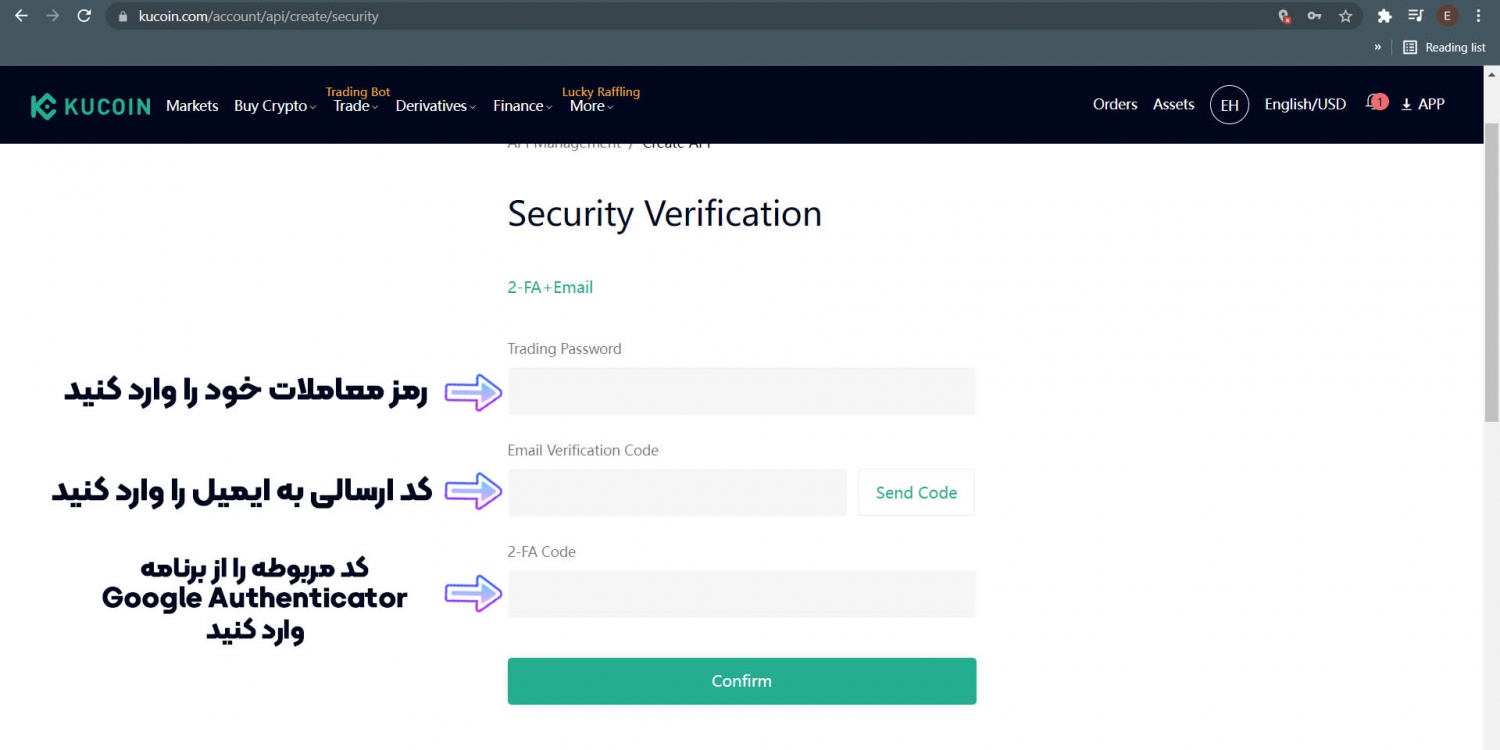Focus the 2-FA Code field
The width and height of the screenshot is (1500, 750).
pos(741,594)
